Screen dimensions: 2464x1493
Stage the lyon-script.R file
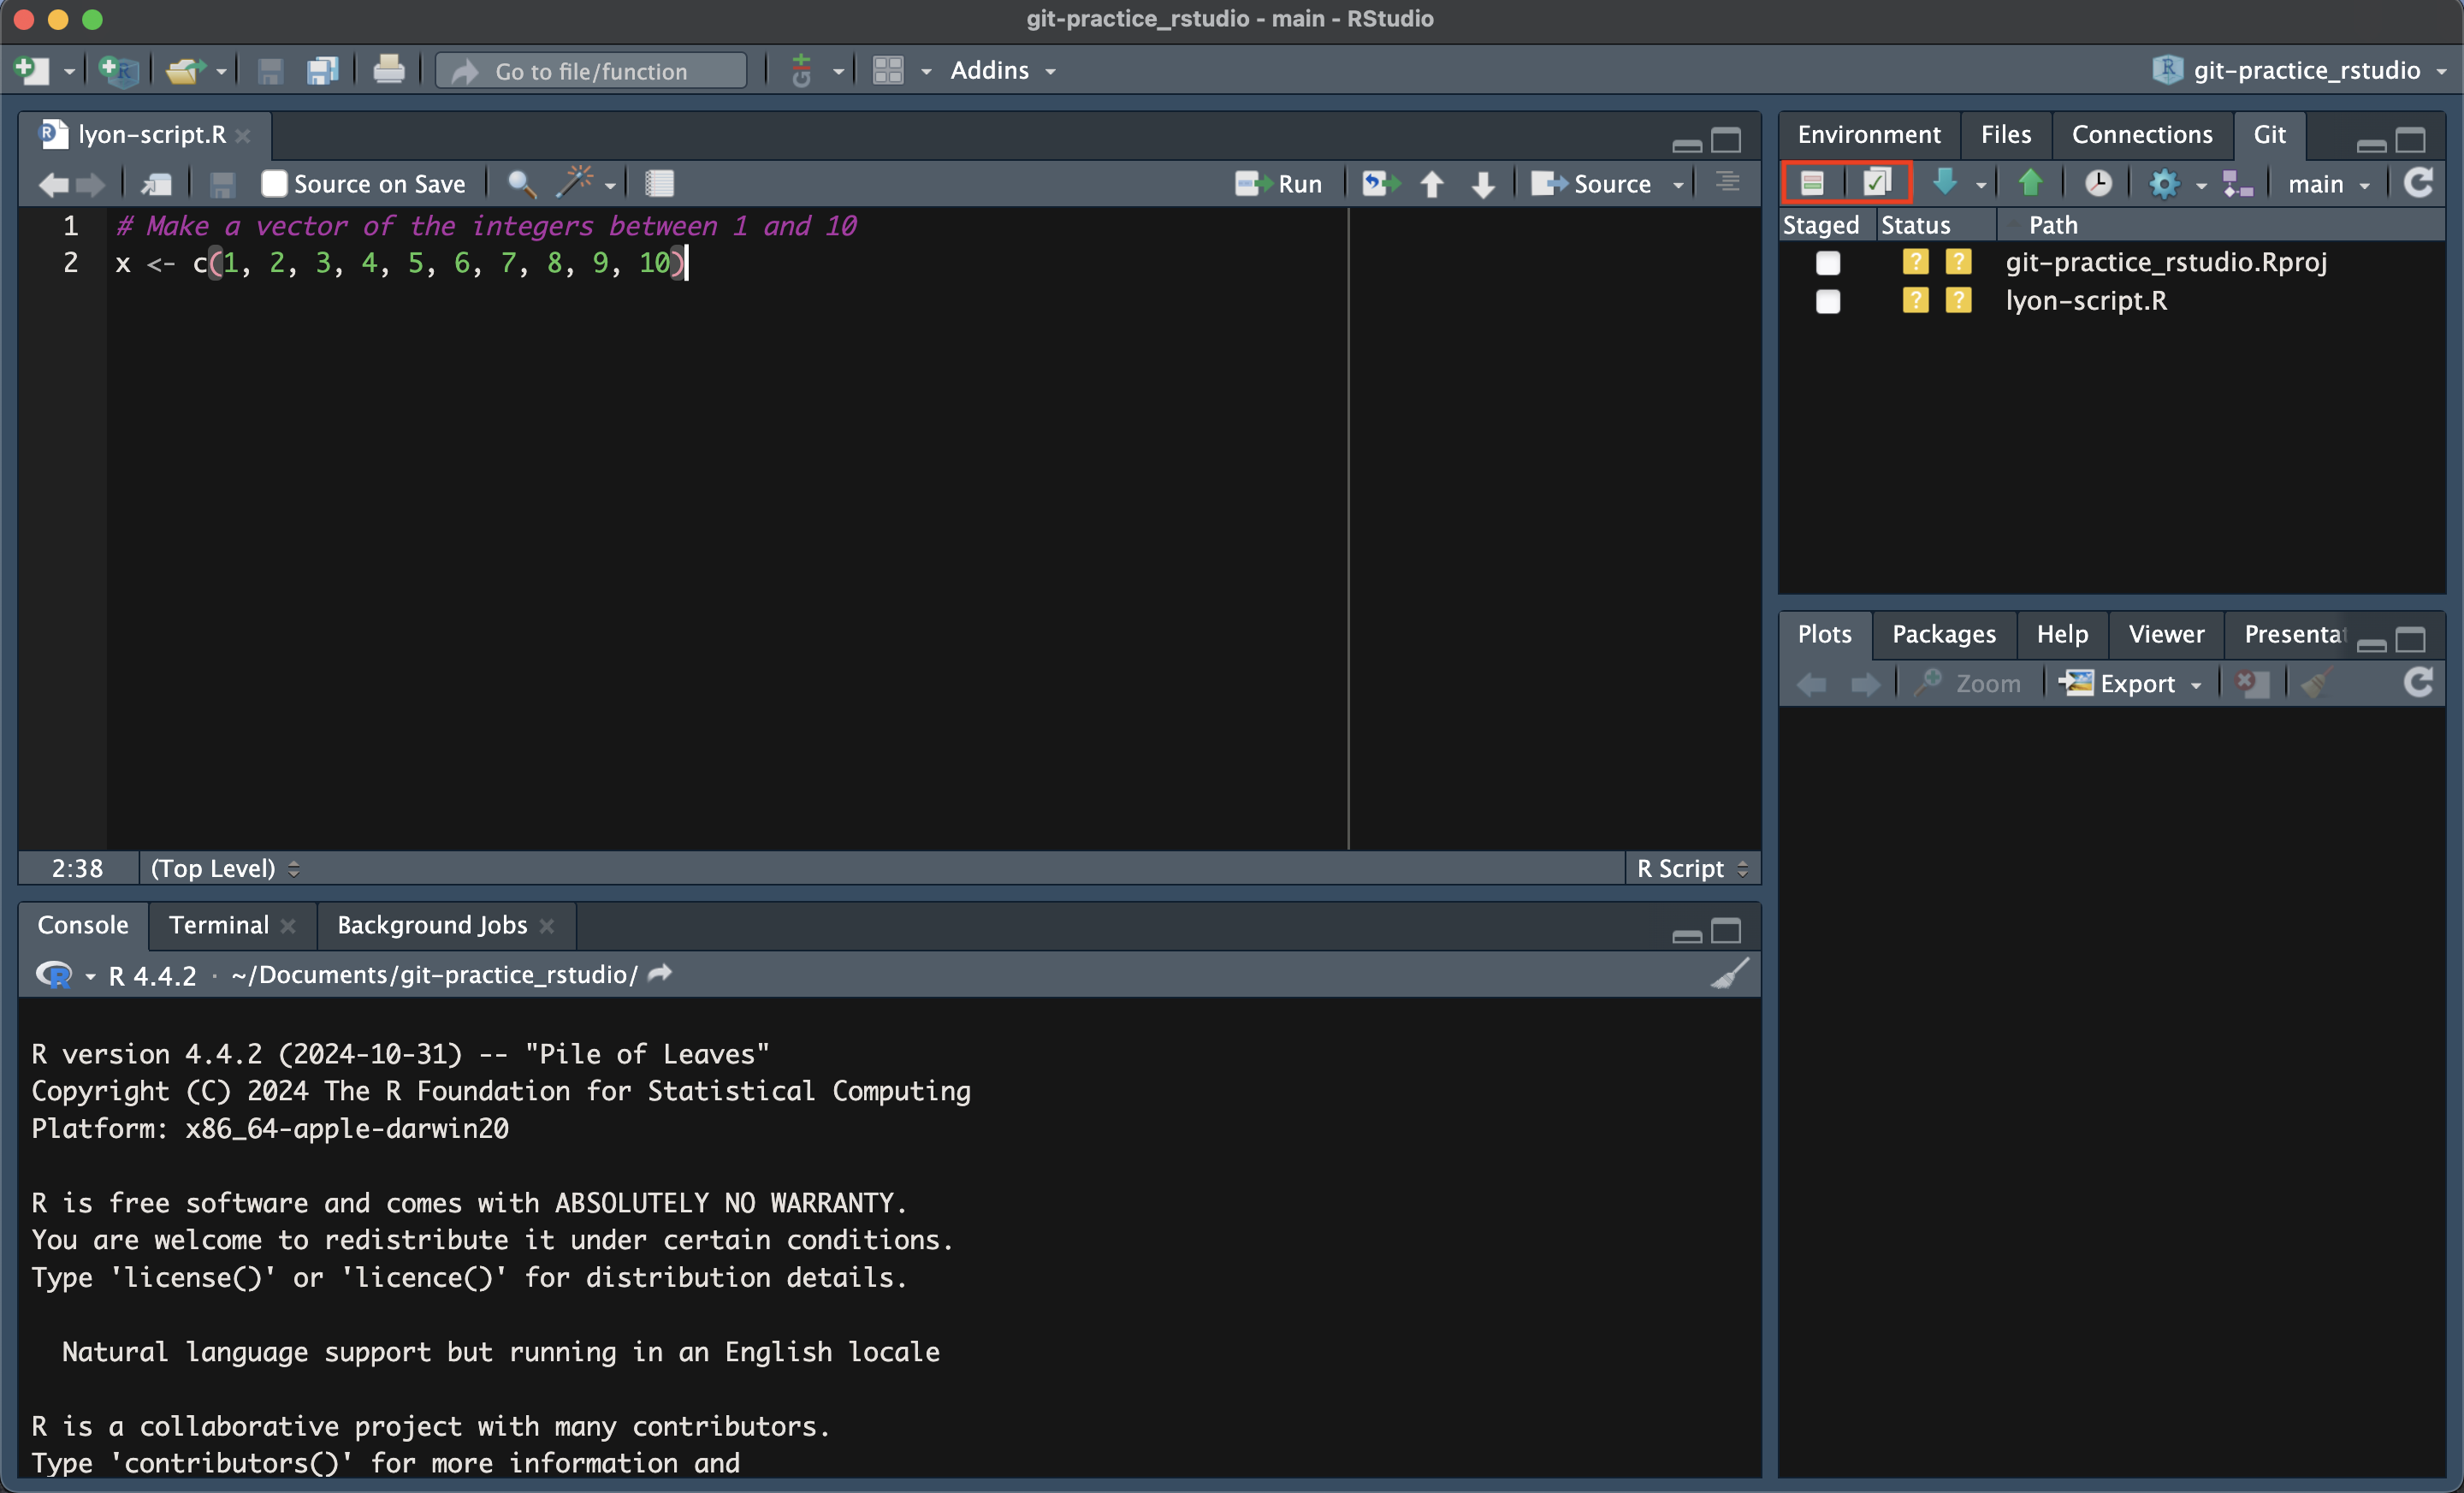tap(1828, 301)
